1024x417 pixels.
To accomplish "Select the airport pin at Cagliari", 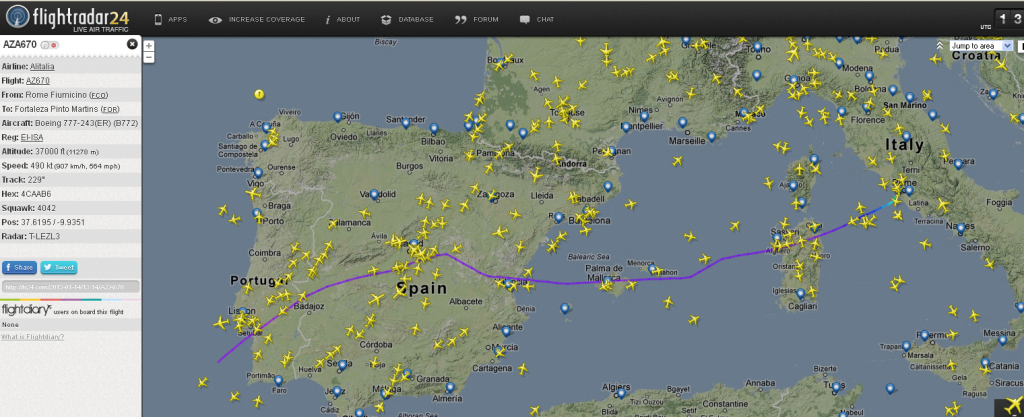I will point(799,294).
